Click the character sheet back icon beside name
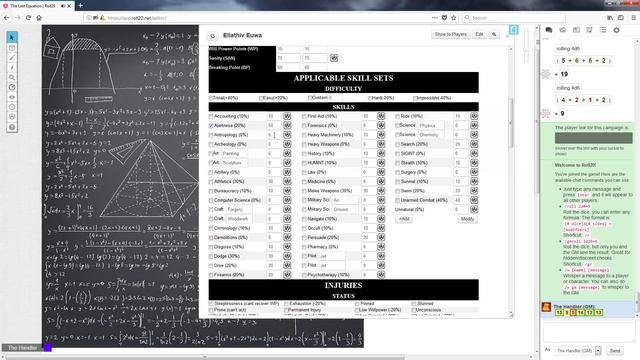Viewport: 640px width, 360px height. coord(213,36)
